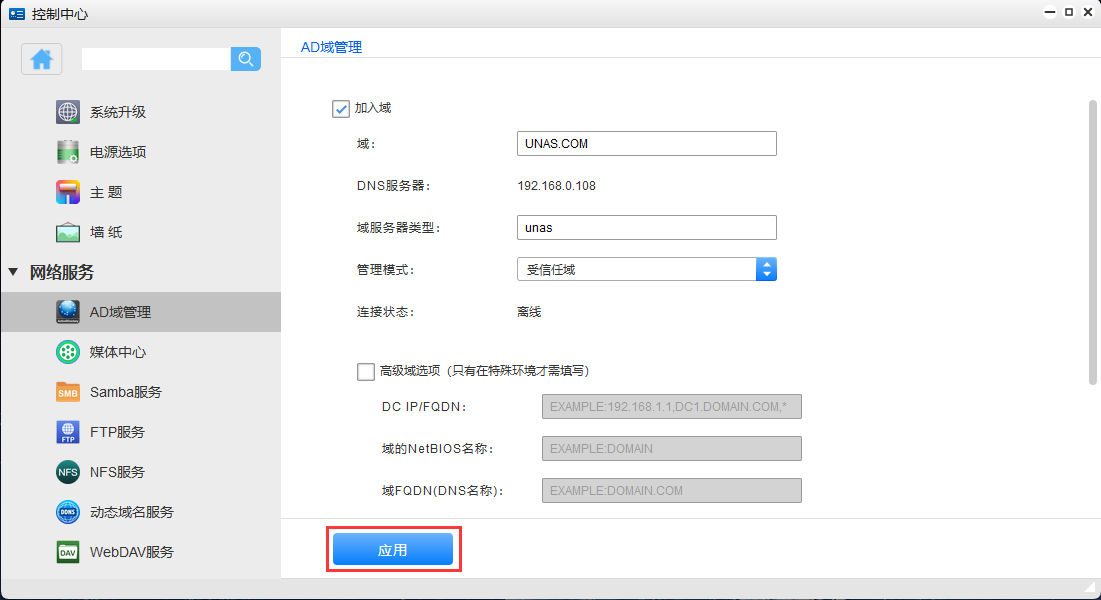Open WebDAV服务 in sidebar

point(131,552)
